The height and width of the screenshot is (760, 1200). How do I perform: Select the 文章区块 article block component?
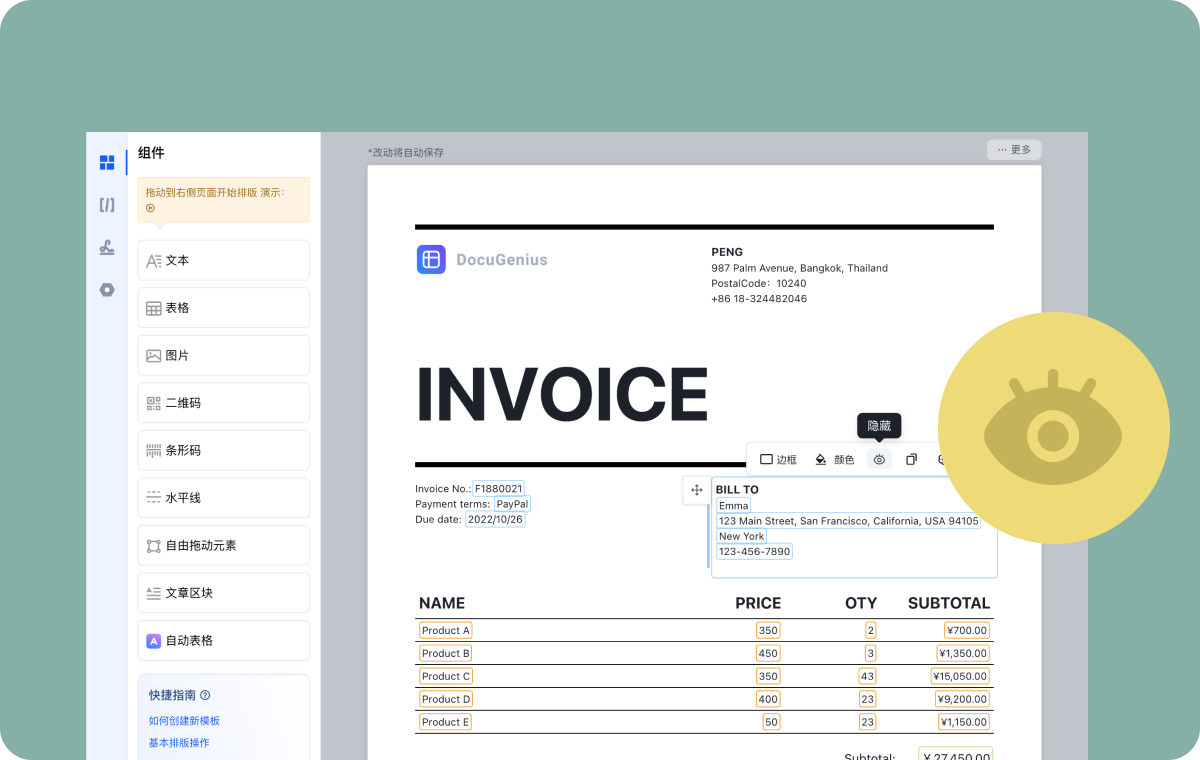coord(223,593)
